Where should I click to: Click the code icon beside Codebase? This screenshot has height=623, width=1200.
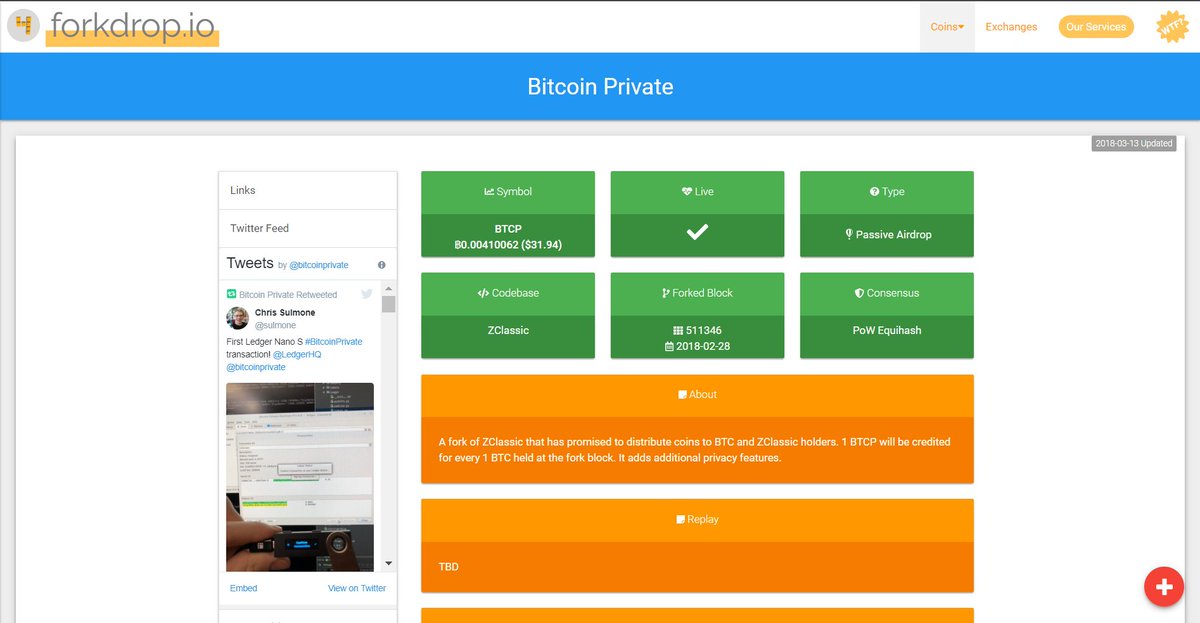[x=483, y=293]
